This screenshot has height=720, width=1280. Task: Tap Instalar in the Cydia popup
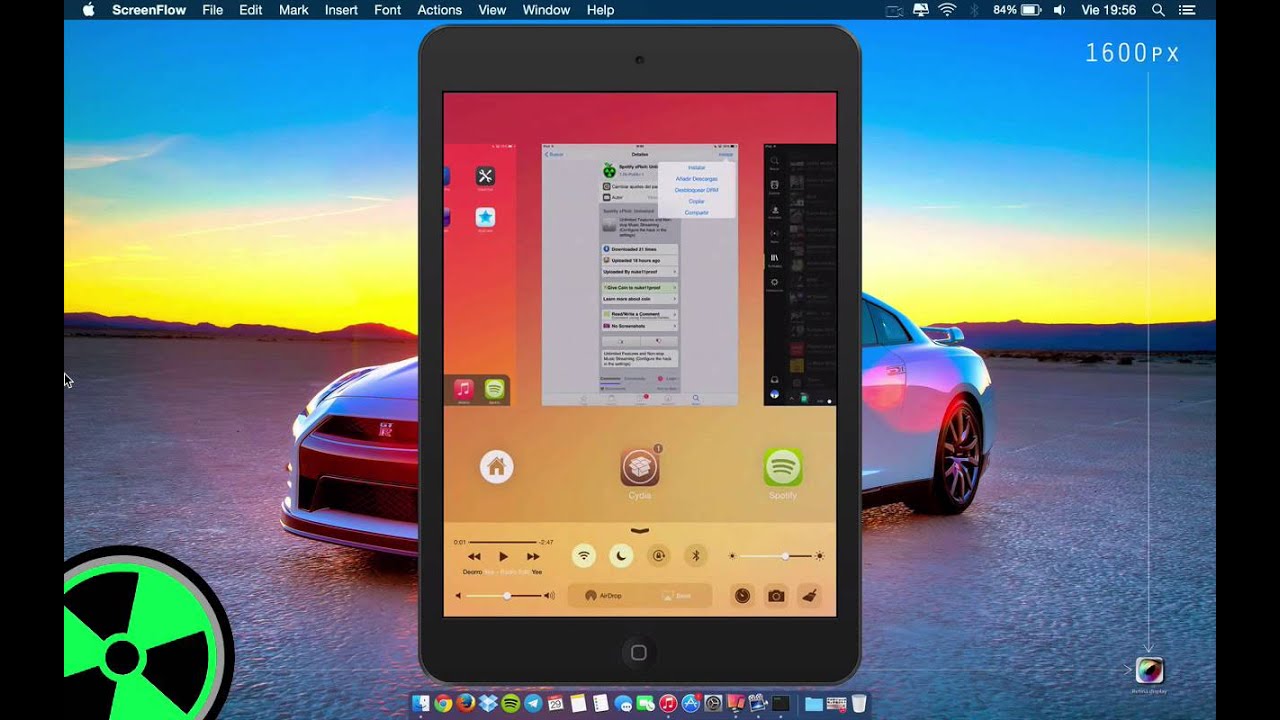click(696, 167)
